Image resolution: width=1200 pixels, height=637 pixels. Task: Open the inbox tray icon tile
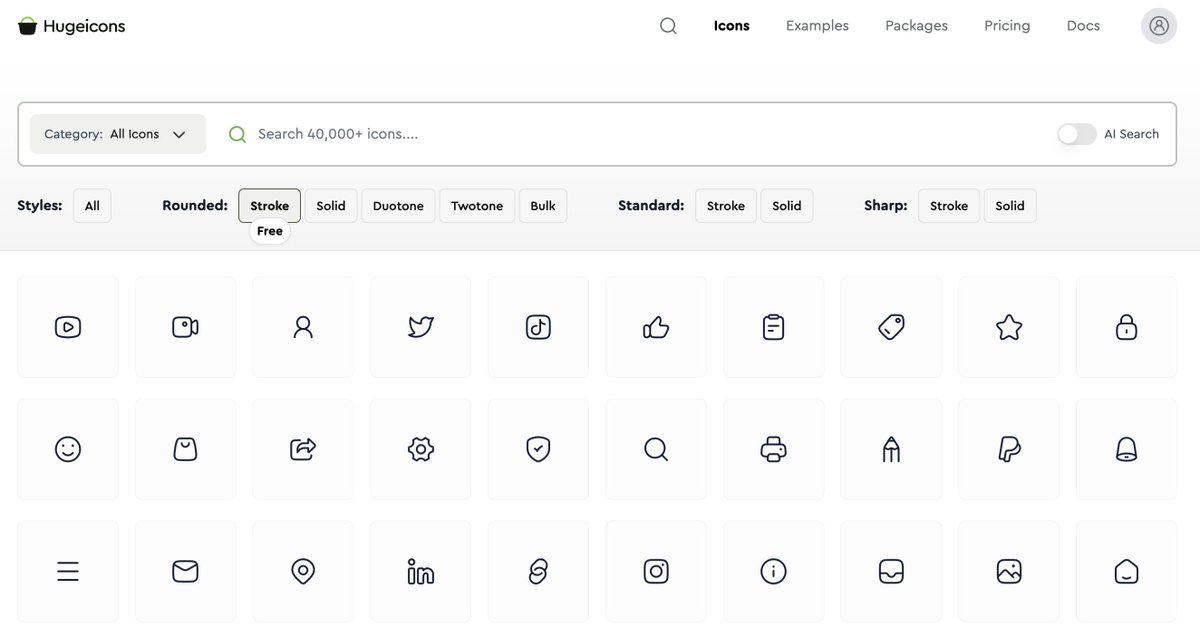[x=891, y=571]
